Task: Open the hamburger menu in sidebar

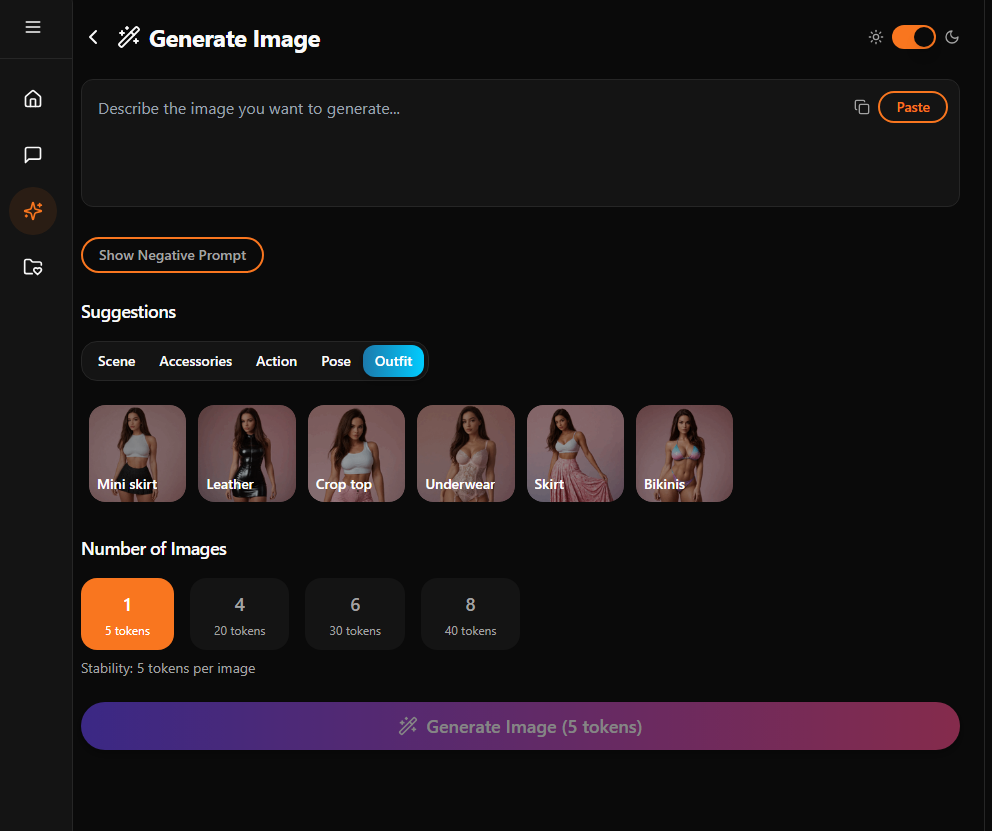Action: 33,27
